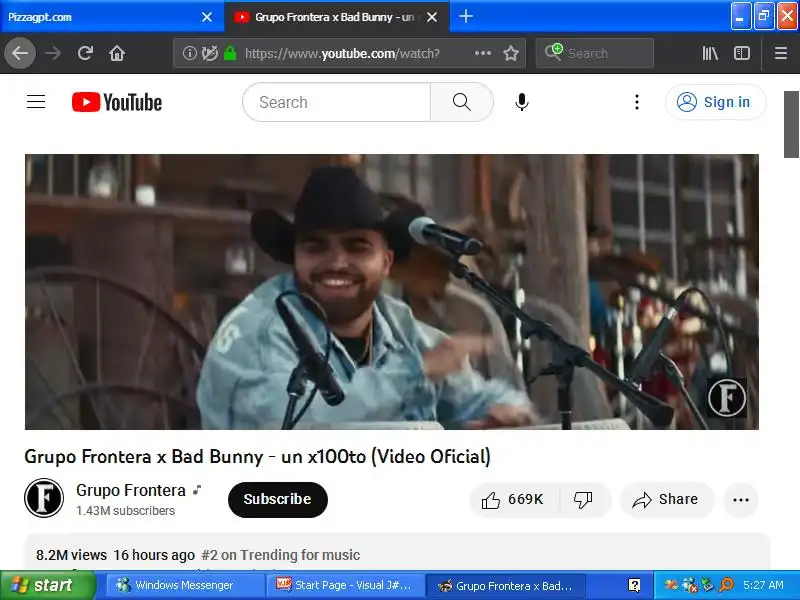Click the tracking protection shield icon
The width and height of the screenshot is (800, 600).
pos(210,53)
